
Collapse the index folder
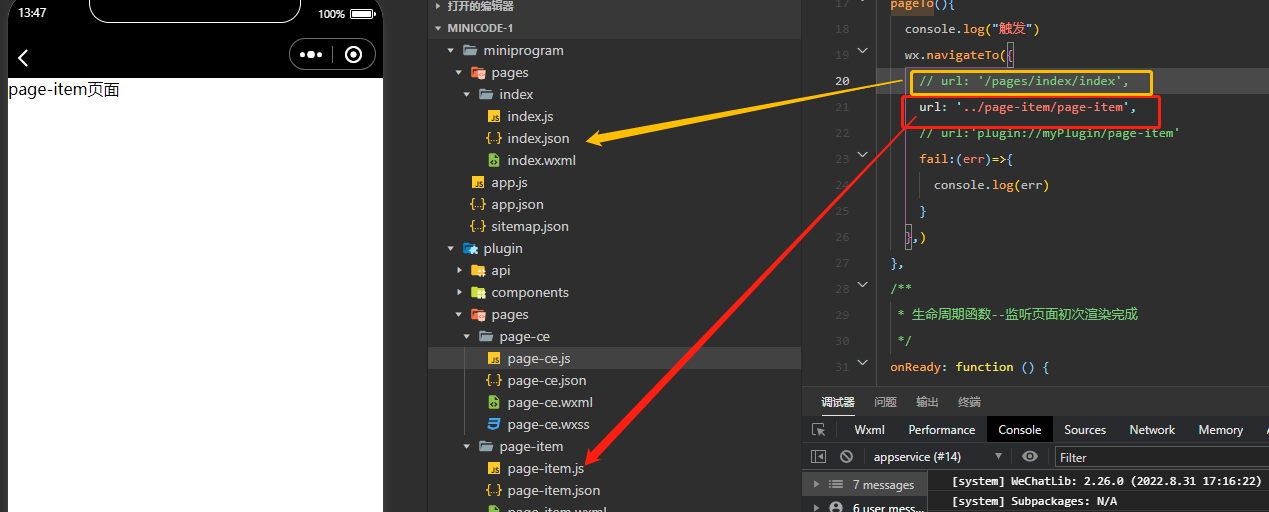click(x=467, y=94)
